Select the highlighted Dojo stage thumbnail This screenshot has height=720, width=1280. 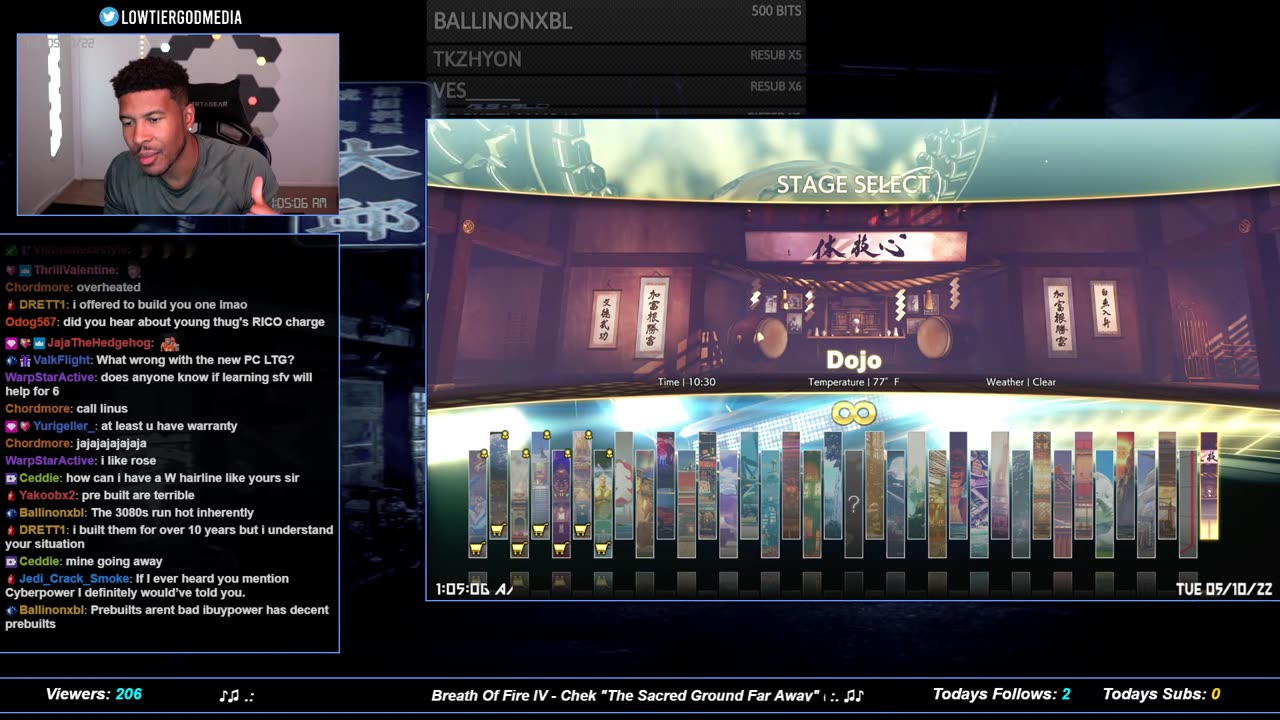click(1208, 486)
